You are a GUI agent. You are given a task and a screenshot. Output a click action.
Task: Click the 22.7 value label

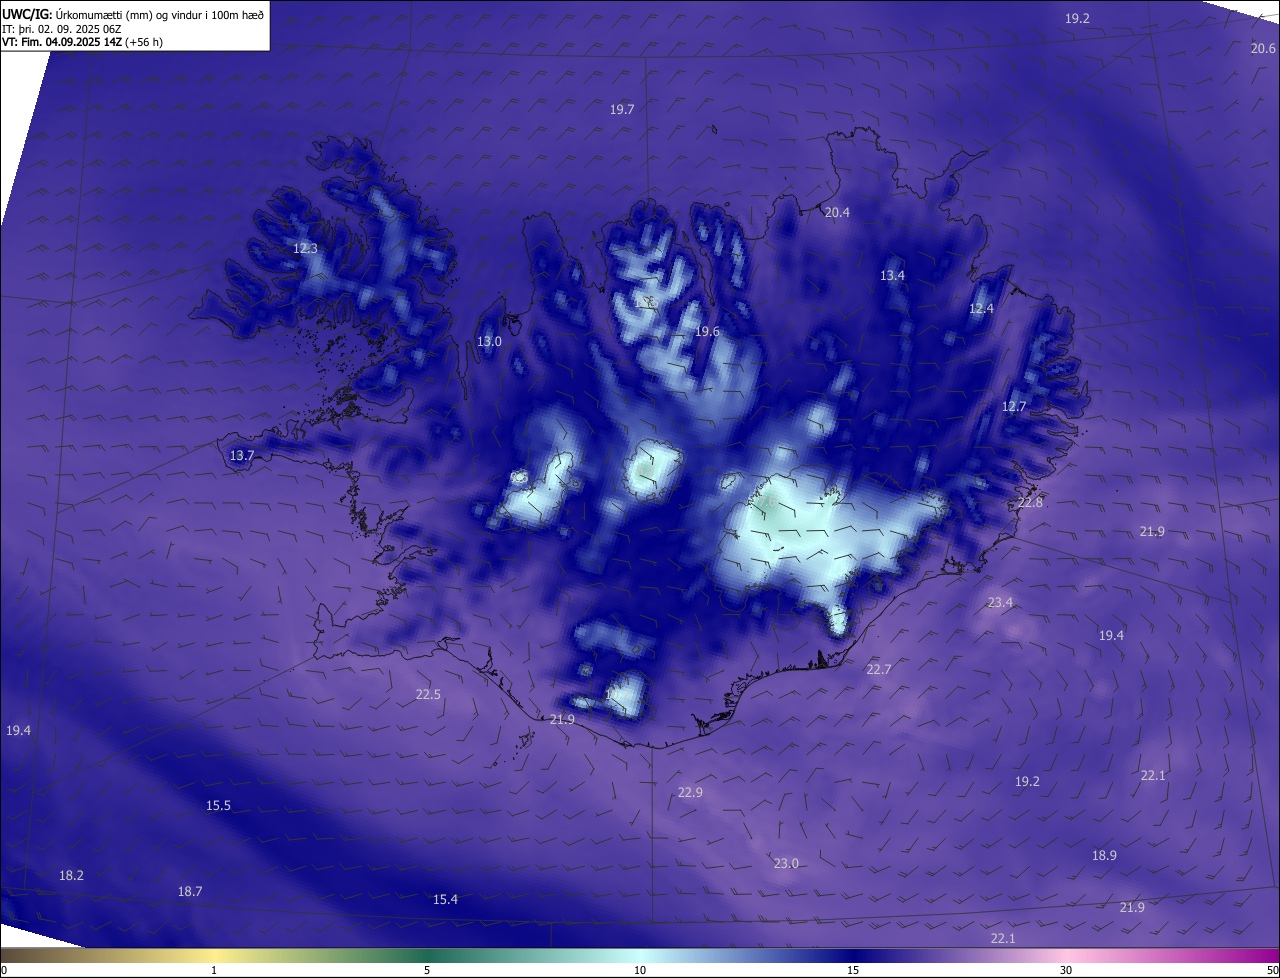(878, 669)
